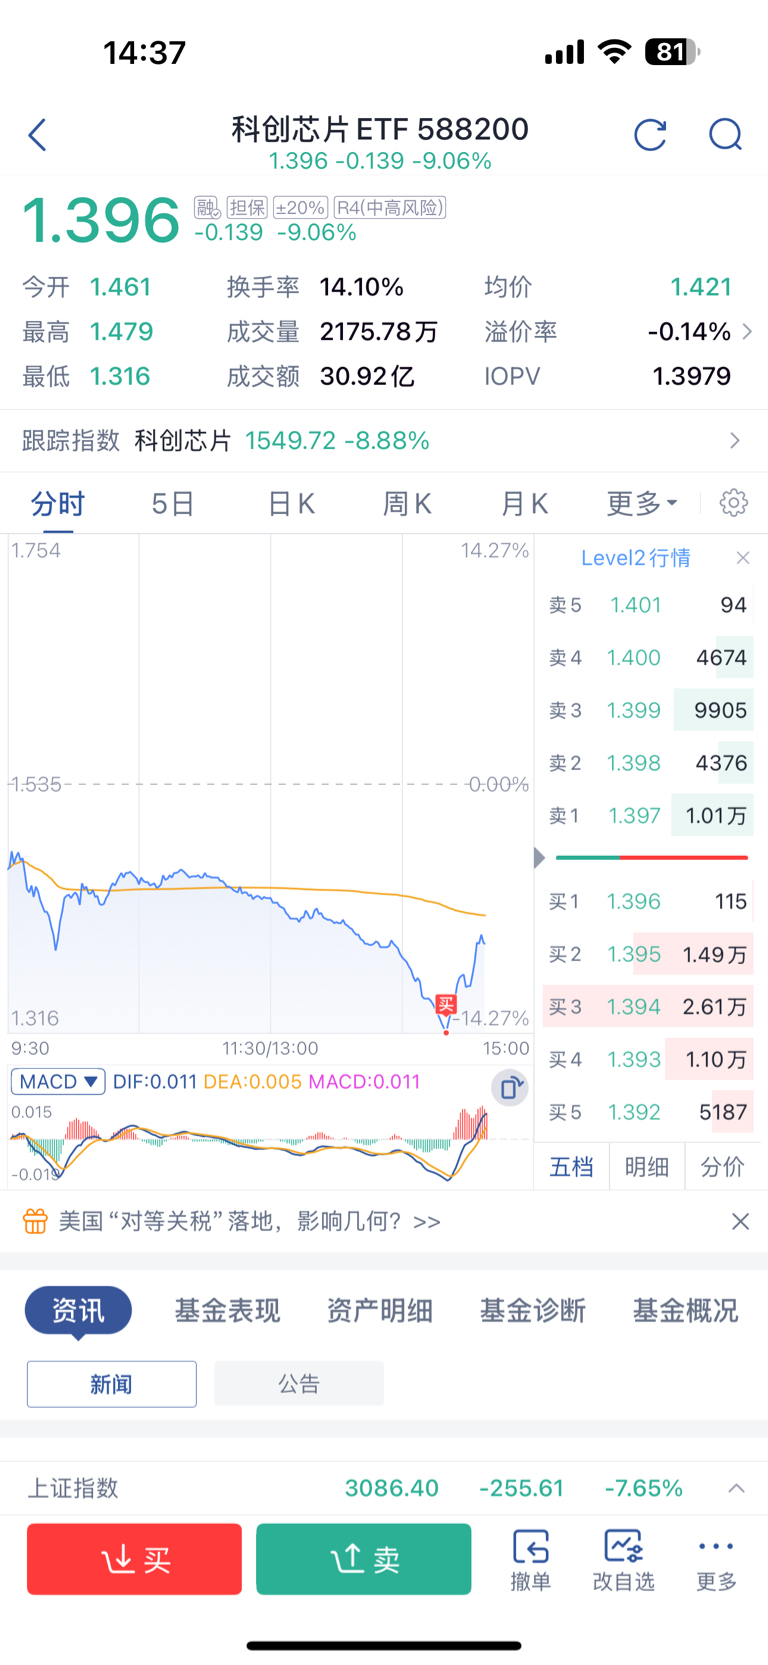The image size is (768, 1665).
Task: Tap the back arrow in the top bar
Action: (37, 134)
